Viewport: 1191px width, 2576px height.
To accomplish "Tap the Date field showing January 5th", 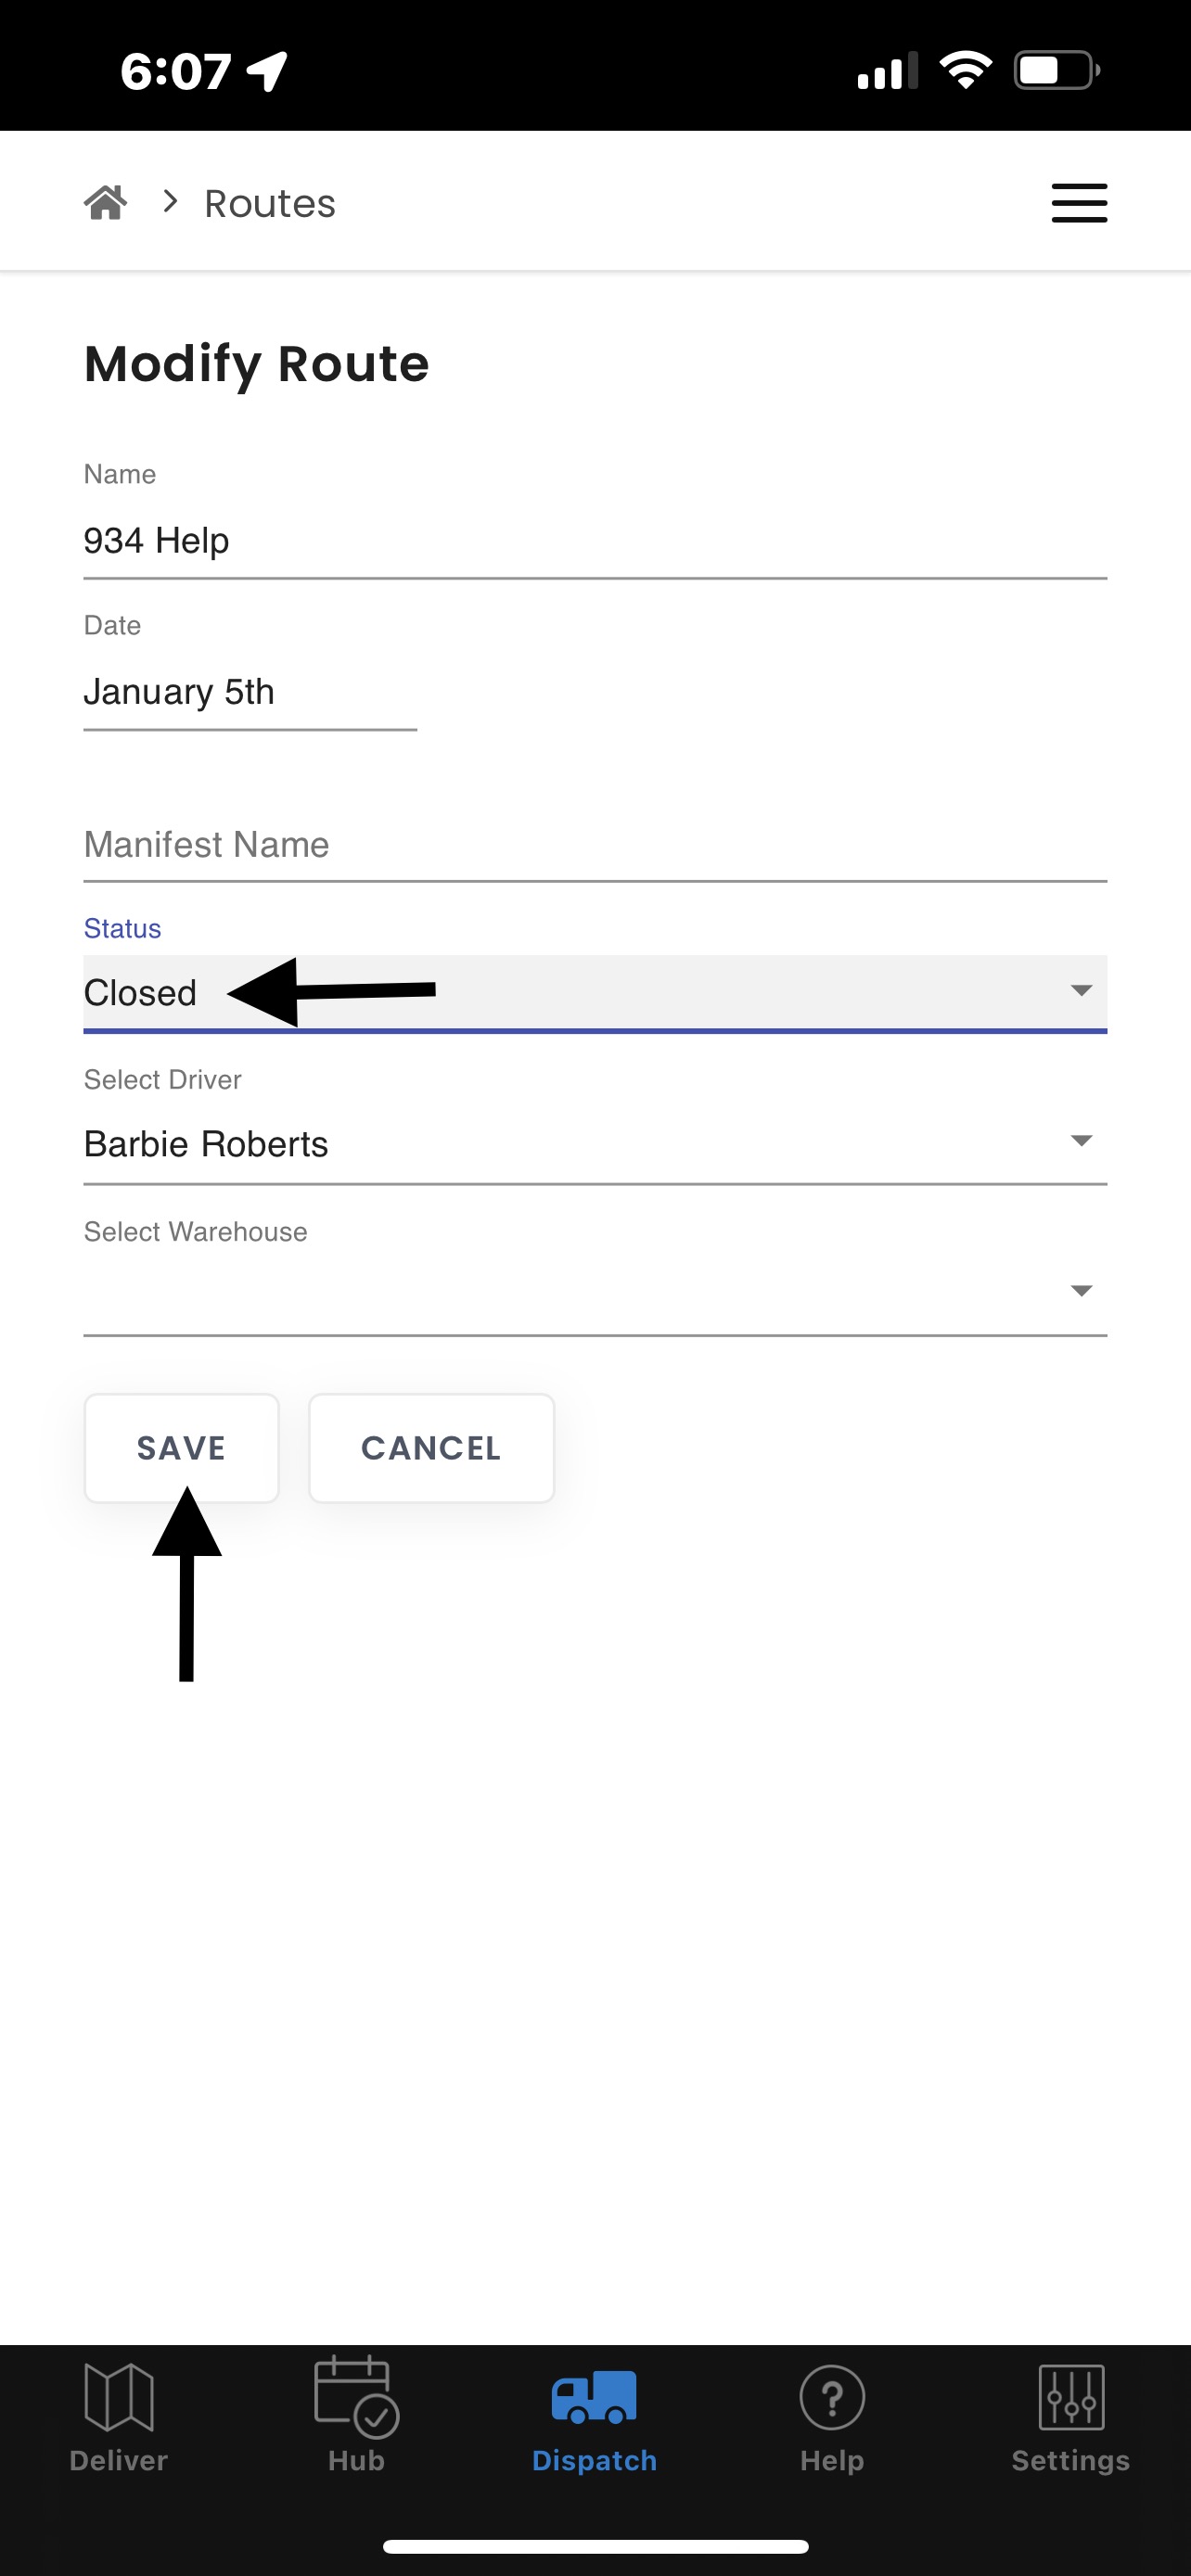I will pyautogui.click(x=249, y=692).
